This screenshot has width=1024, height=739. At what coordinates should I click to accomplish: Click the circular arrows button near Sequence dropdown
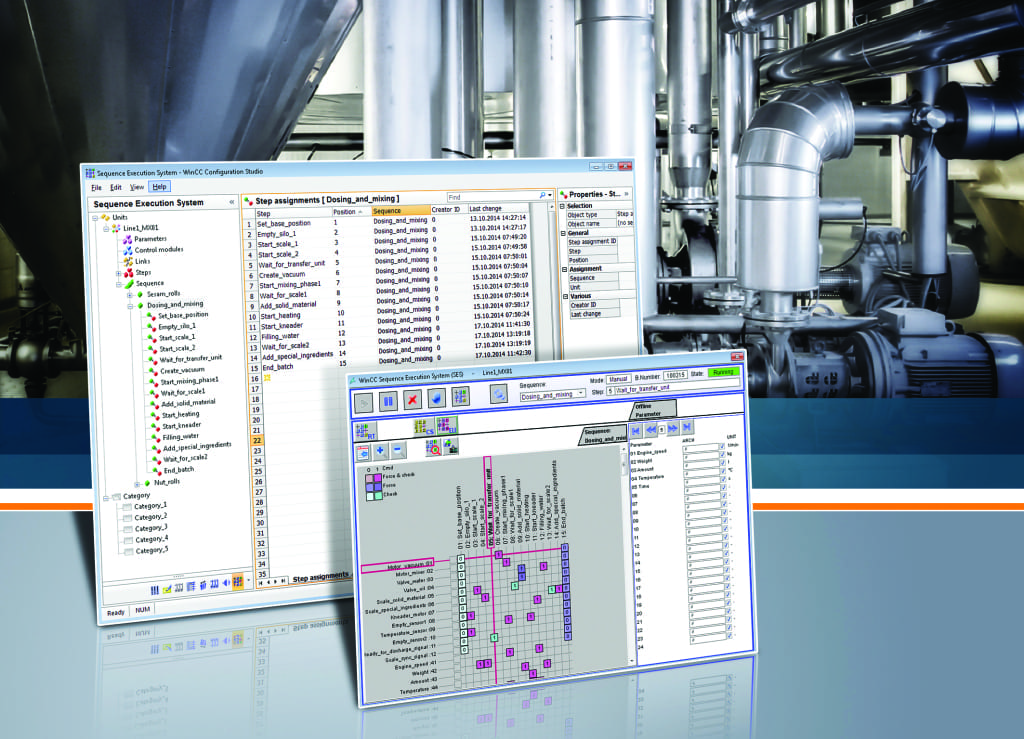[x=498, y=394]
